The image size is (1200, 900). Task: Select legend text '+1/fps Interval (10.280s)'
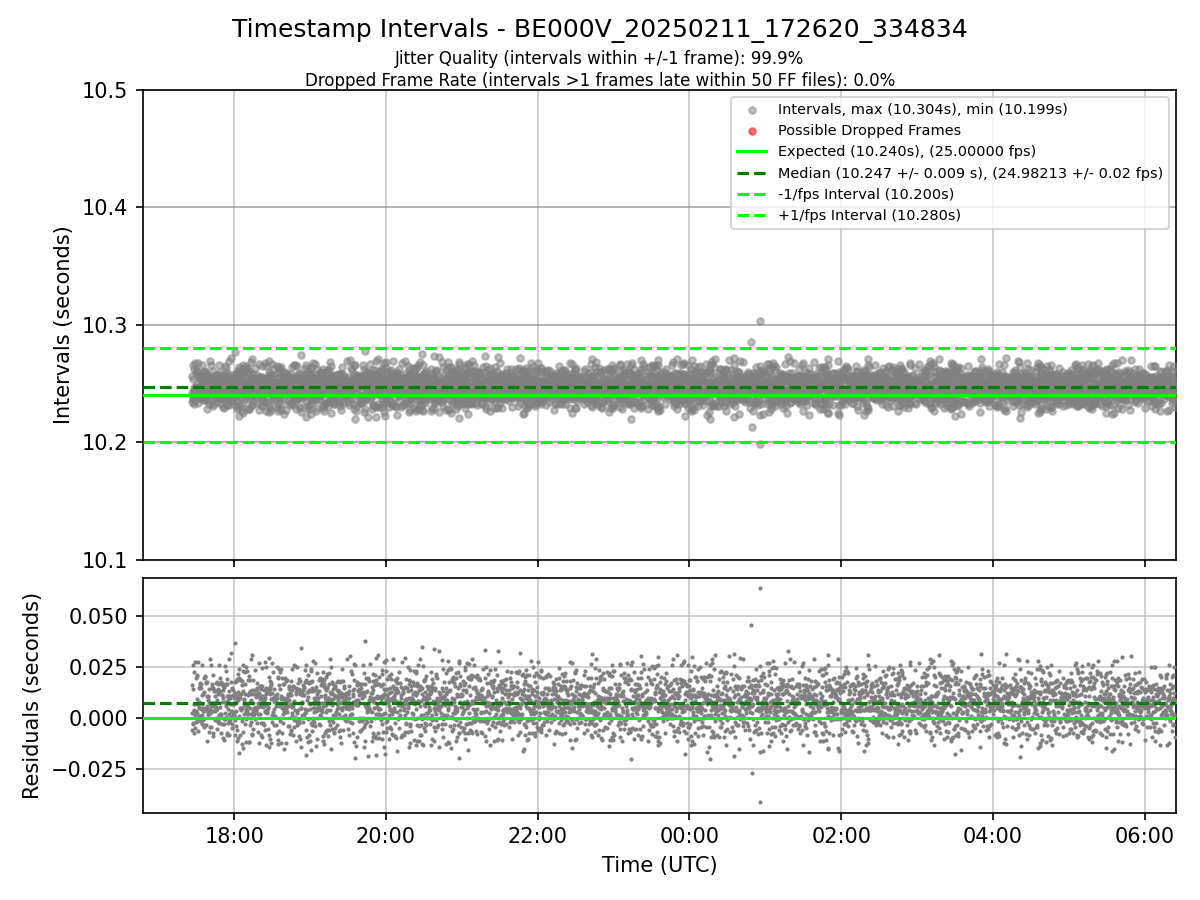click(x=868, y=214)
